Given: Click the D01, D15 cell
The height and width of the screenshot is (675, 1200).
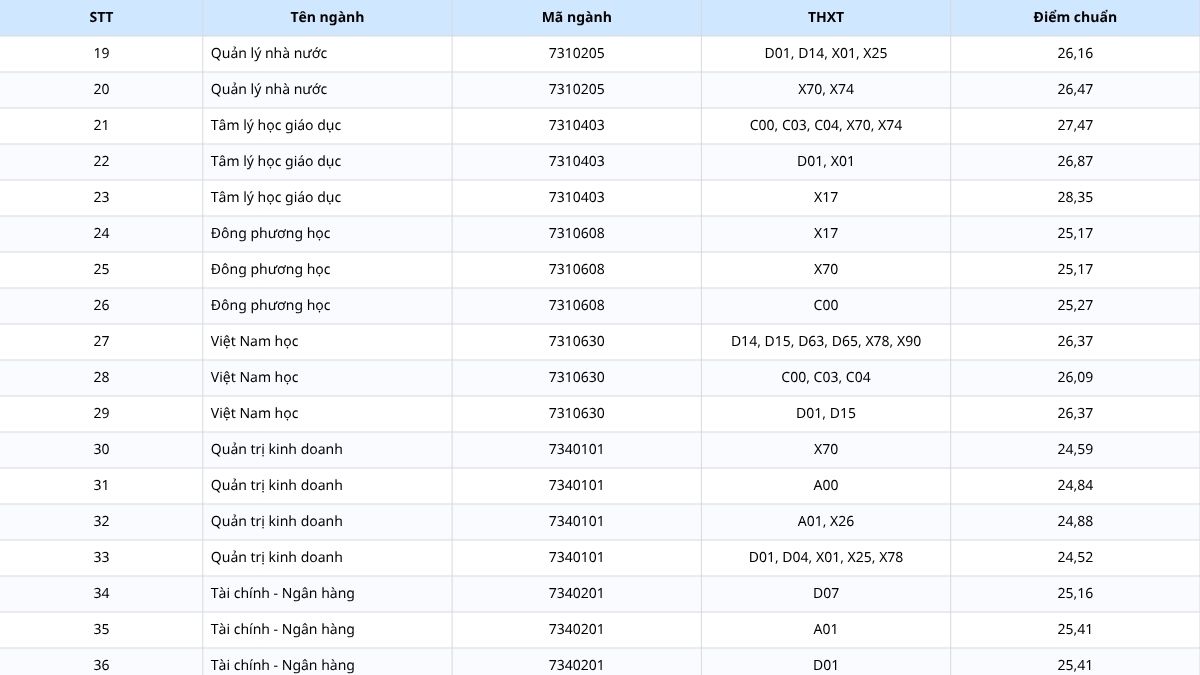Looking at the screenshot, I should (825, 413).
